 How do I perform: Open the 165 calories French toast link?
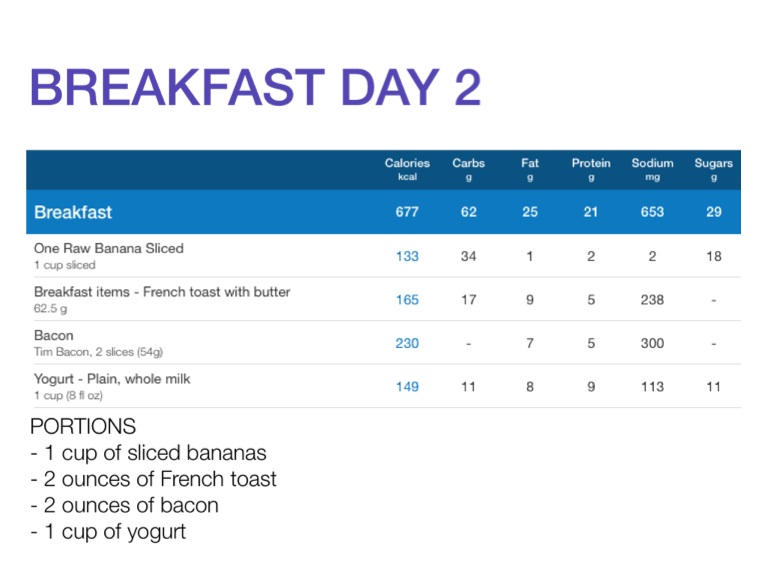coord(407,299)
